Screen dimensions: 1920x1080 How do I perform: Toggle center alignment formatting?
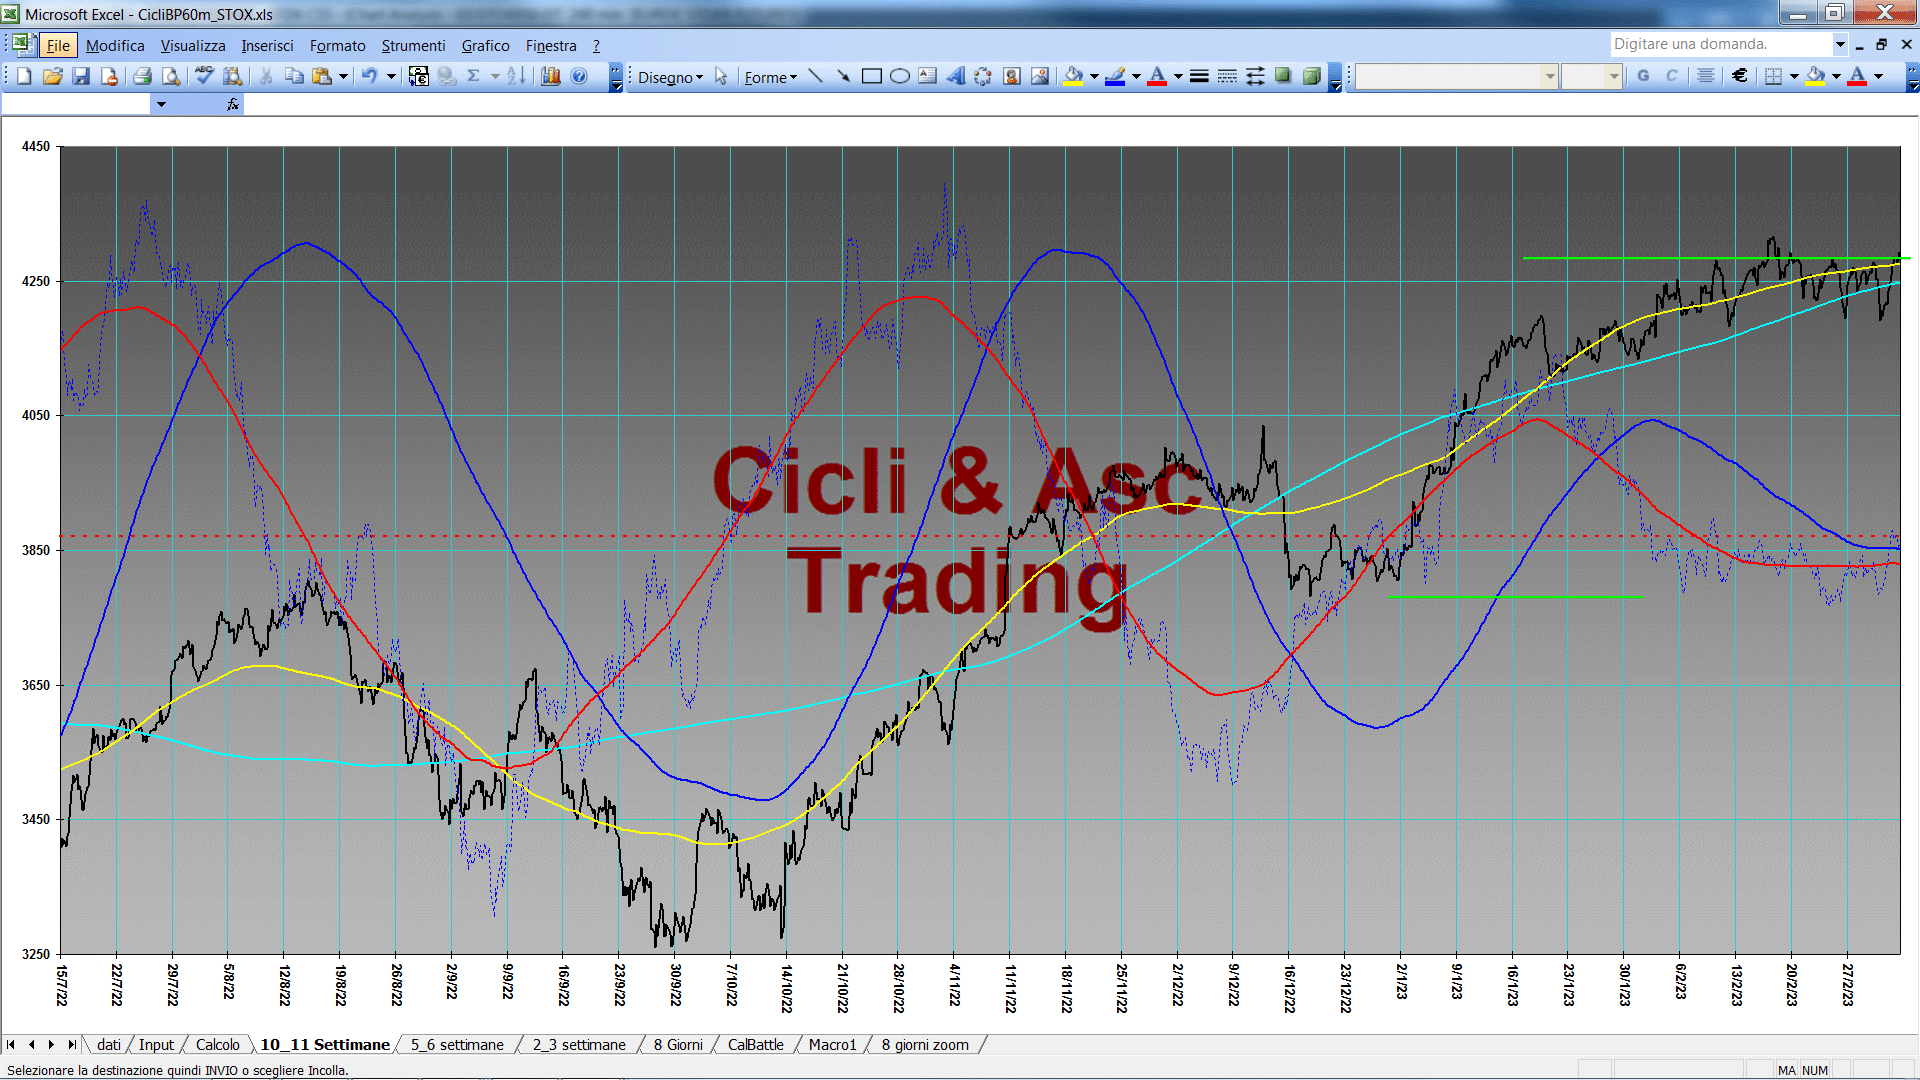(x=1706, y=76)
